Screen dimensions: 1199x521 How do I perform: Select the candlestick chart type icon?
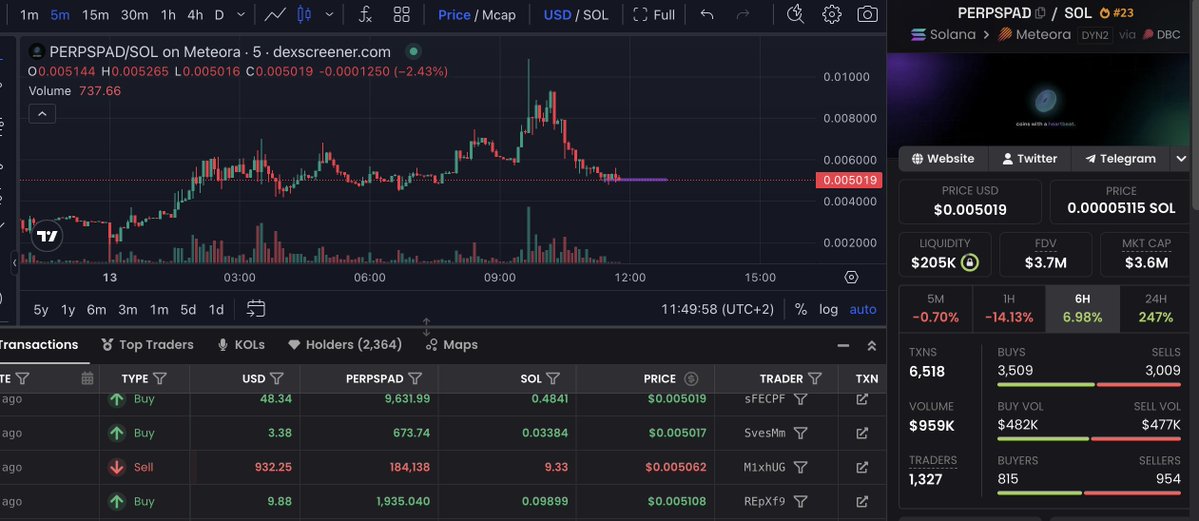(304, 15)
